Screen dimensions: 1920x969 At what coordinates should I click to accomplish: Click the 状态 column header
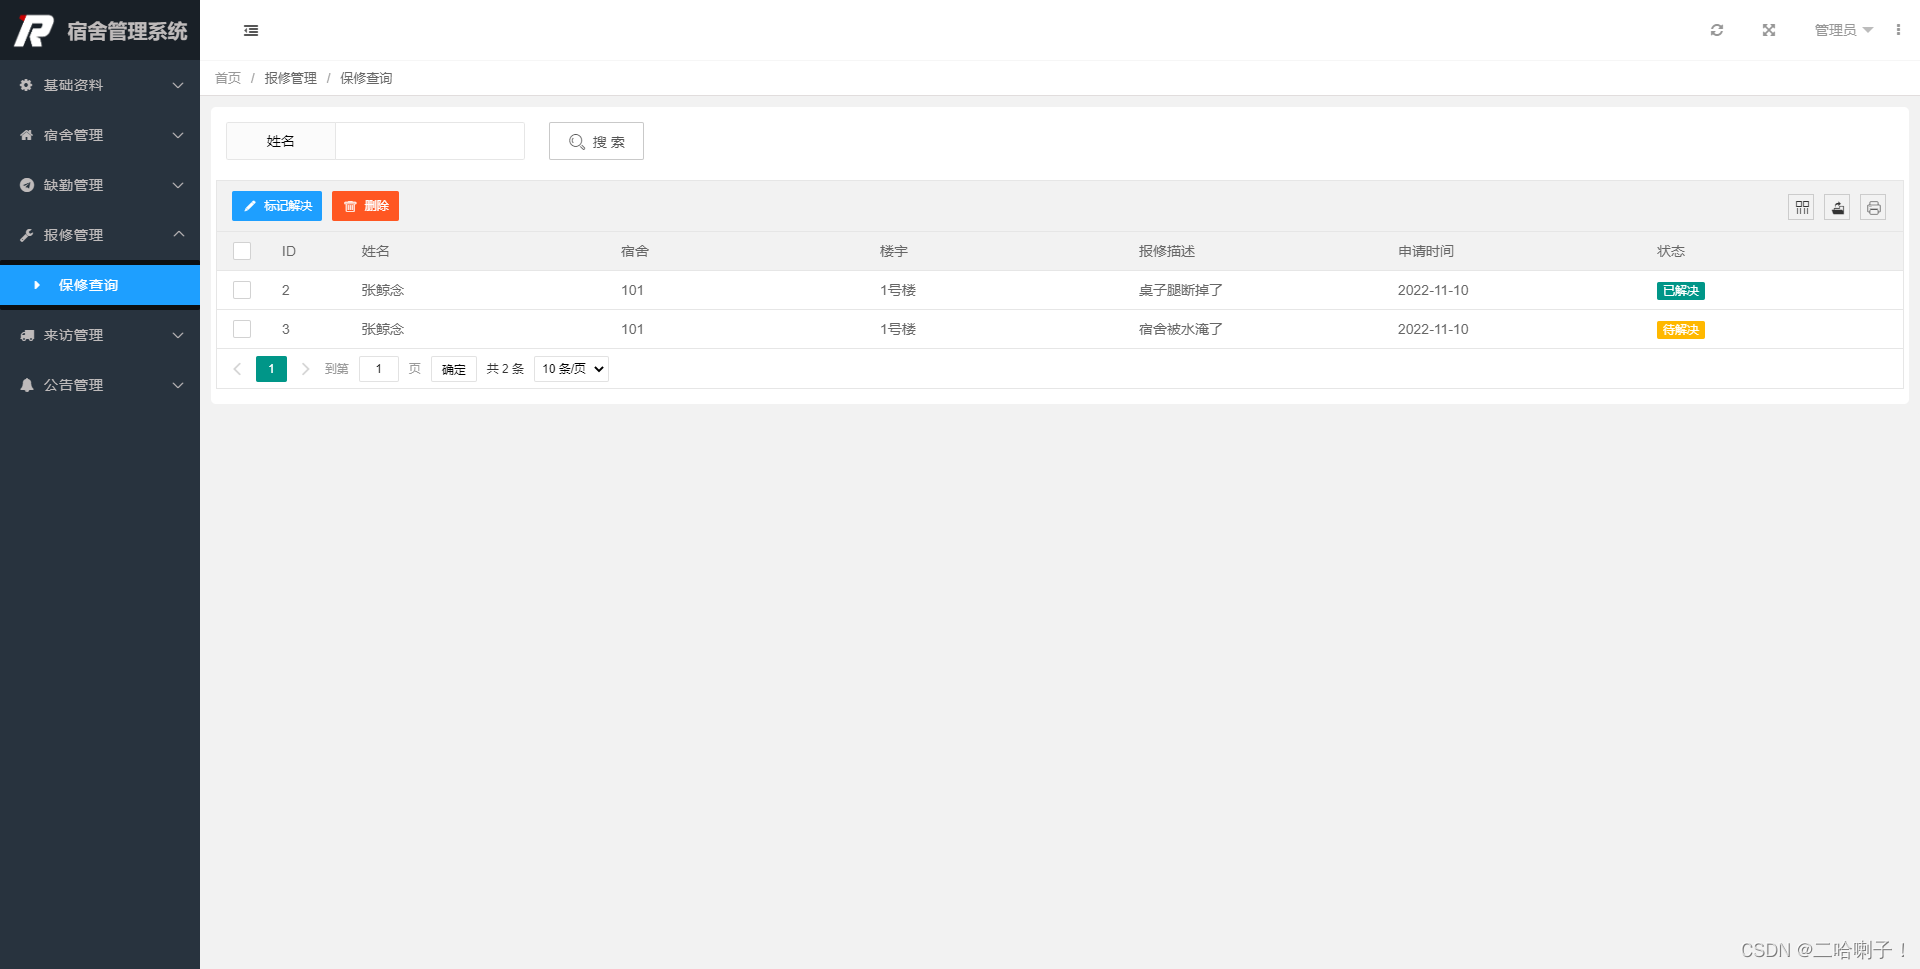[1671, 251]
